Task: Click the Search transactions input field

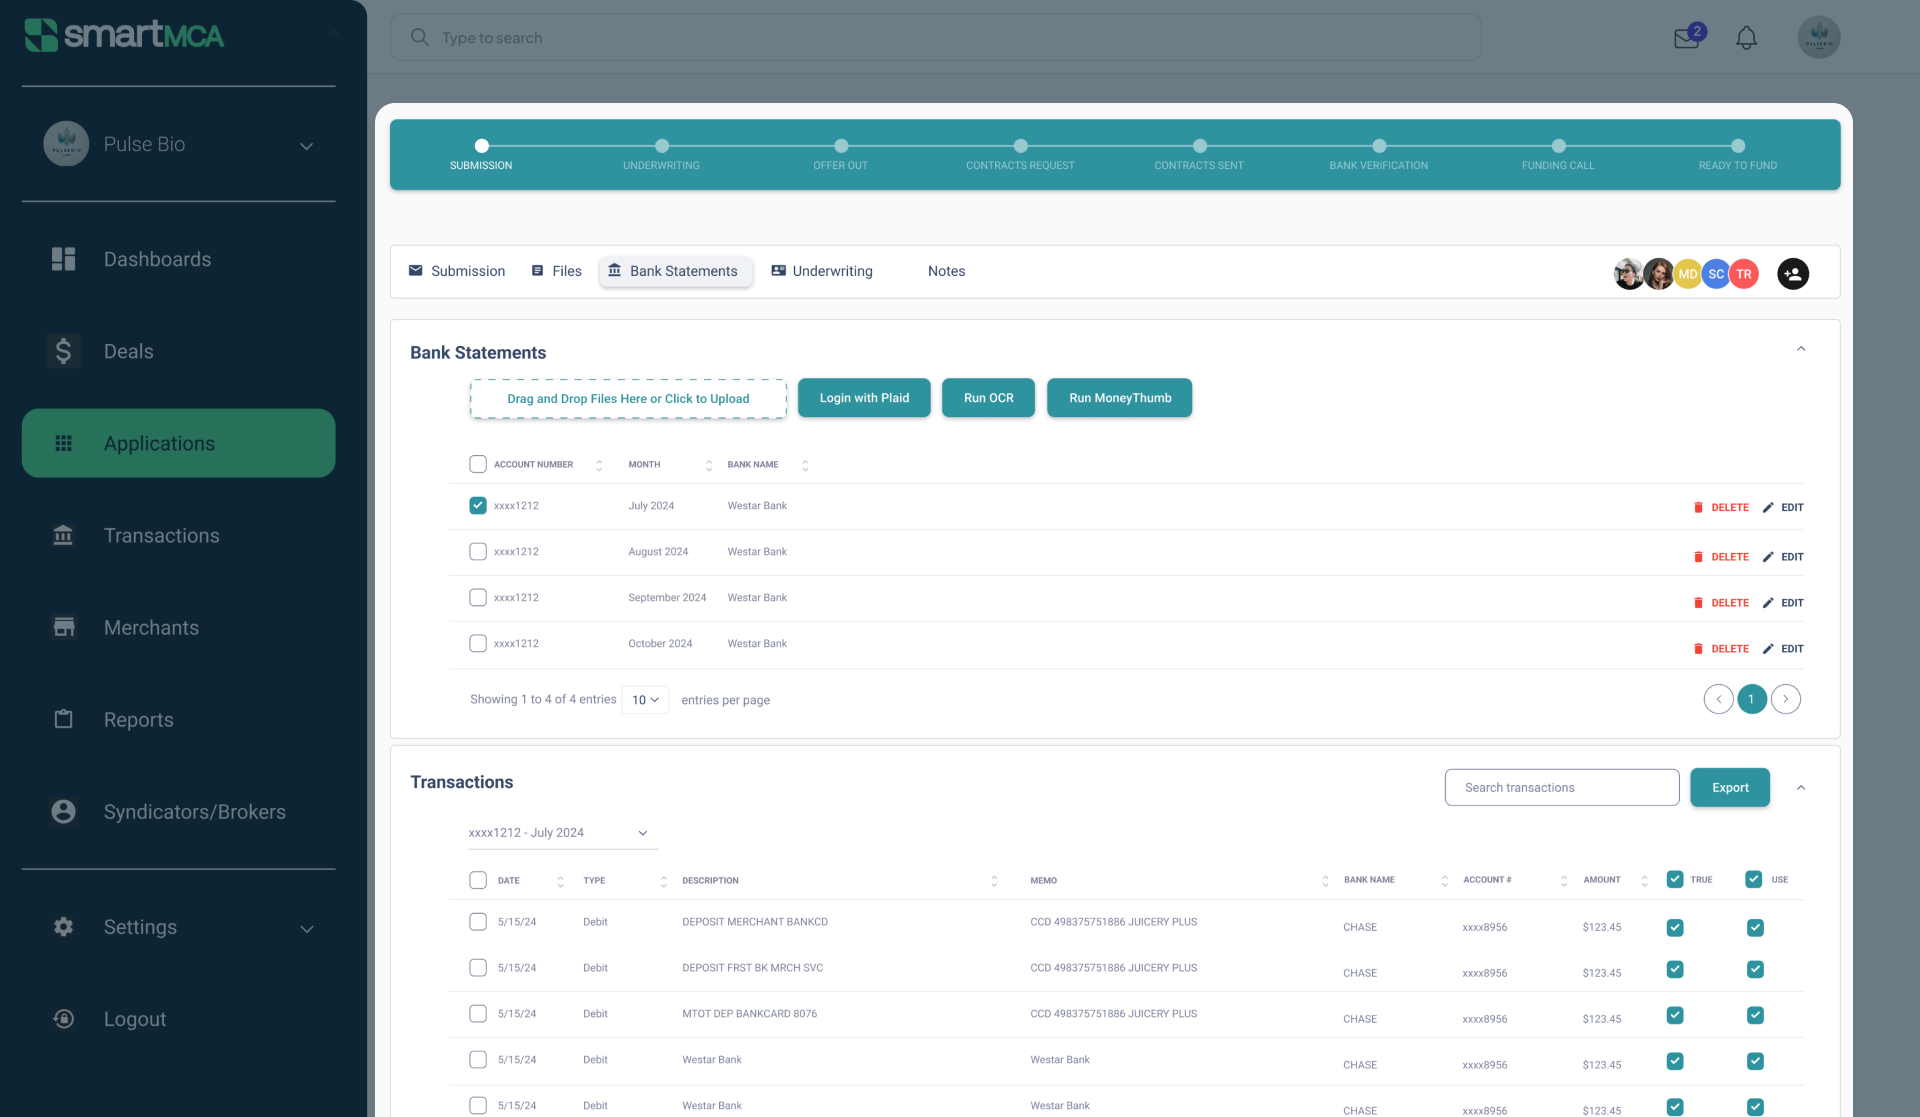Action: pos(1561,788)
